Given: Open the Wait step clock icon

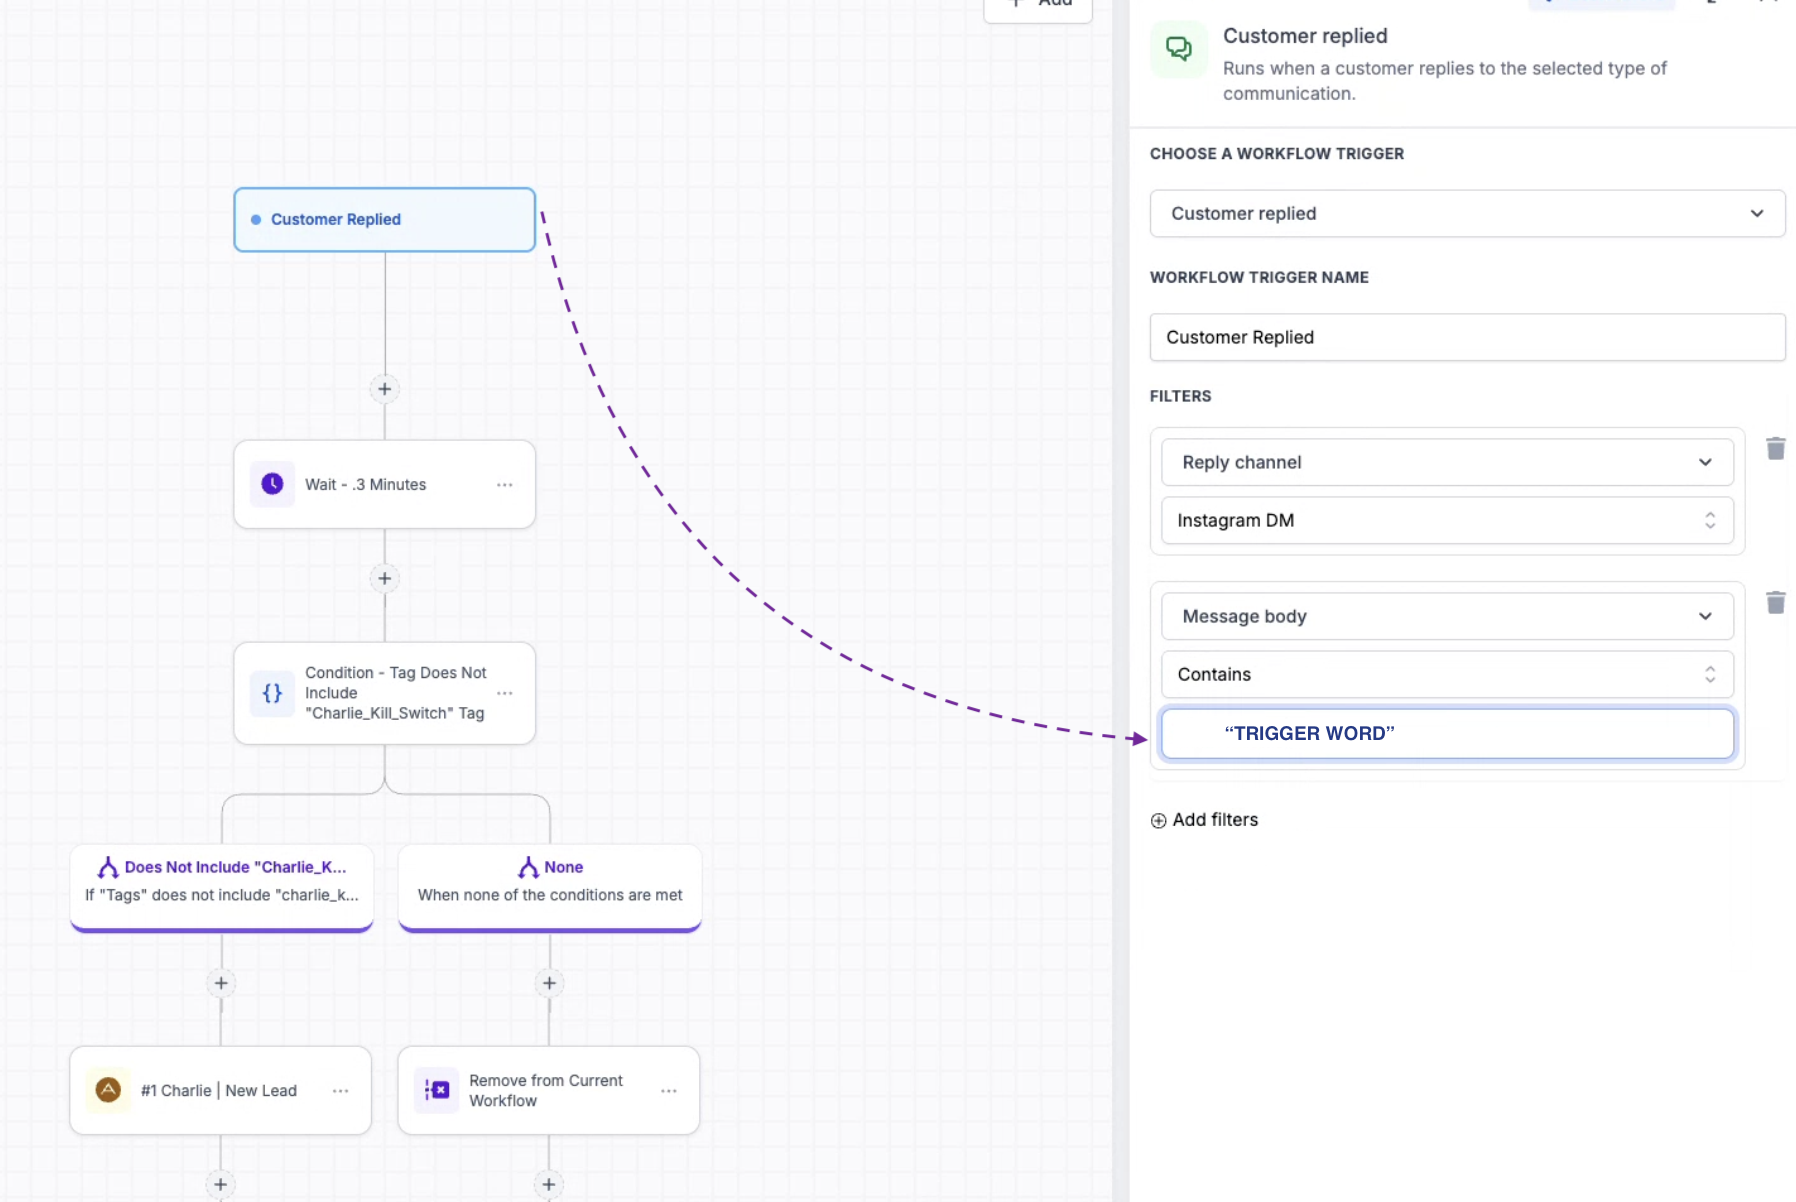Looking at the screenshot, I should [272, 484].
